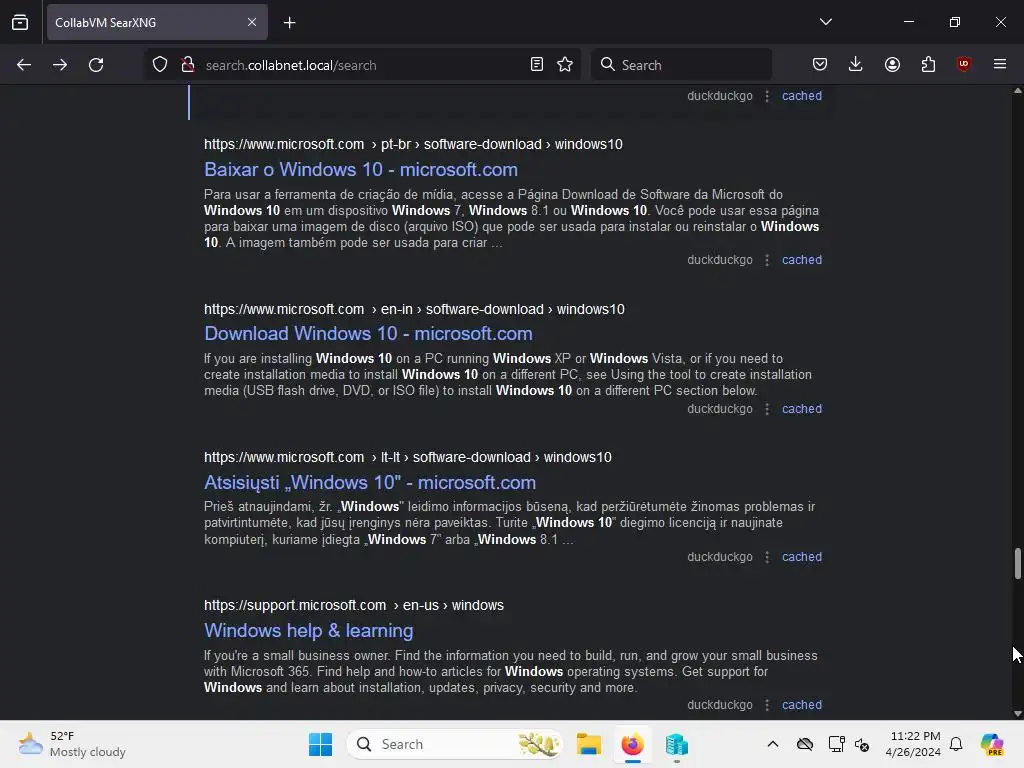The height and width of the screenshot is (768, 1024).
Task: Open the Firefox tab overview icon
Action: (x=20, y=22)
